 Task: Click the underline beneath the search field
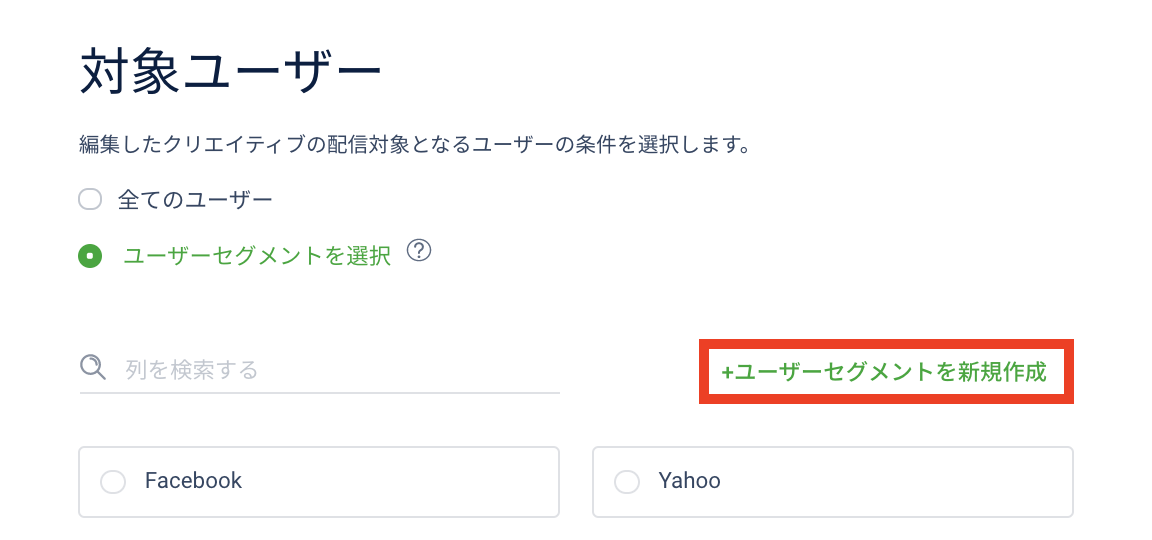320,392
